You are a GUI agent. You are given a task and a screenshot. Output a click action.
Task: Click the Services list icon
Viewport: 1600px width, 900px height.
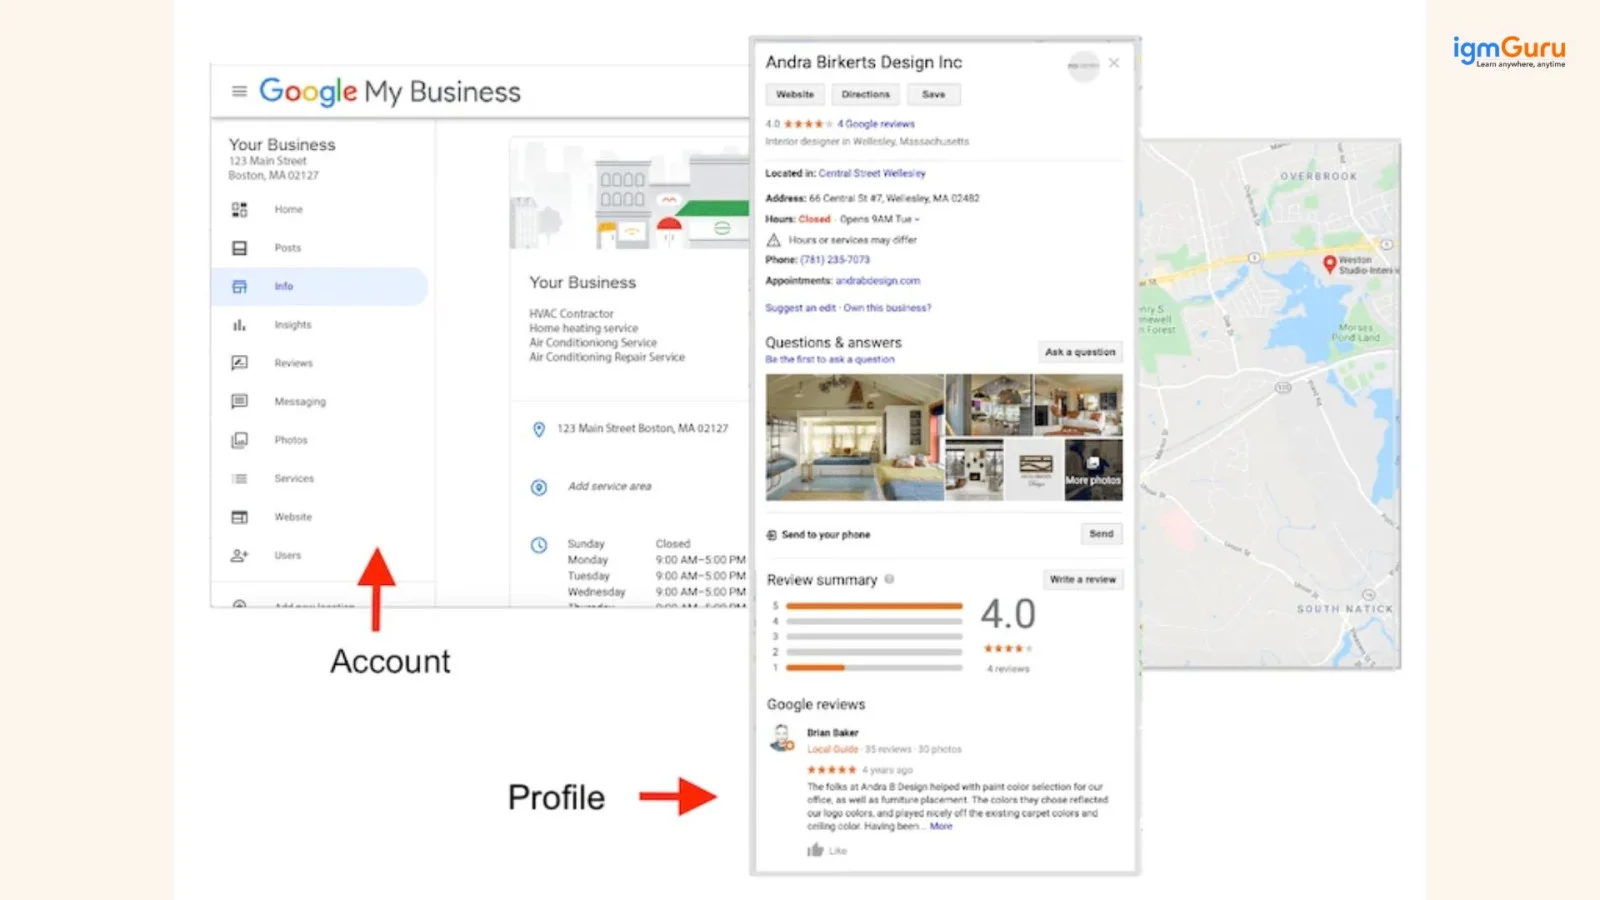click(239, 479)
